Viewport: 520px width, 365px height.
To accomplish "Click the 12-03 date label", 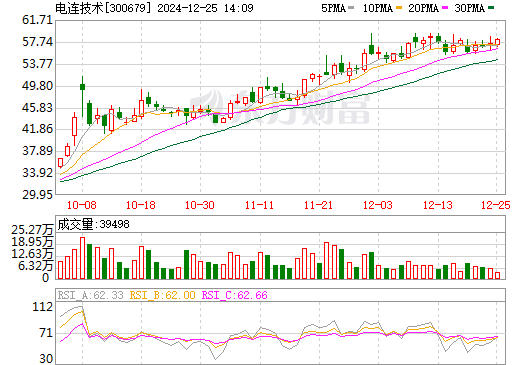I will (x=378, y=205).
